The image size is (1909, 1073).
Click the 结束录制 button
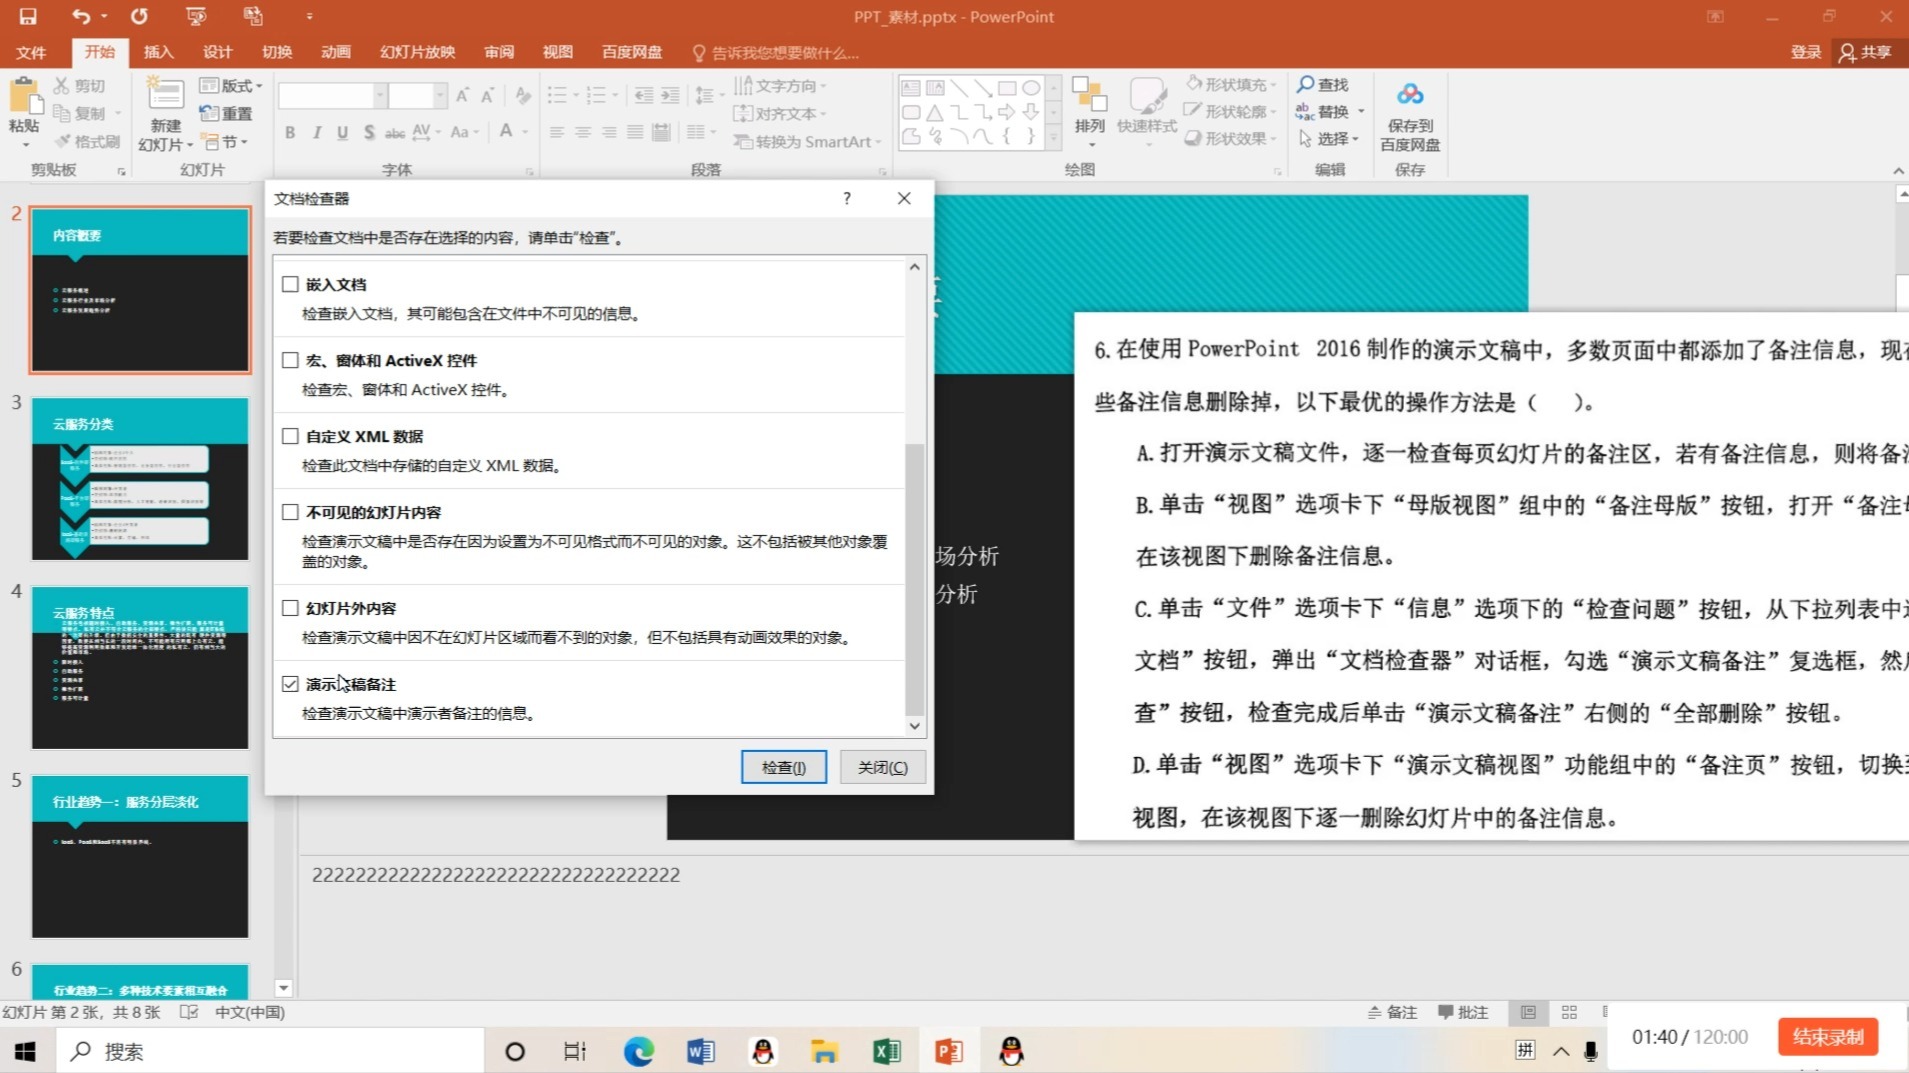[1827, 1037]
